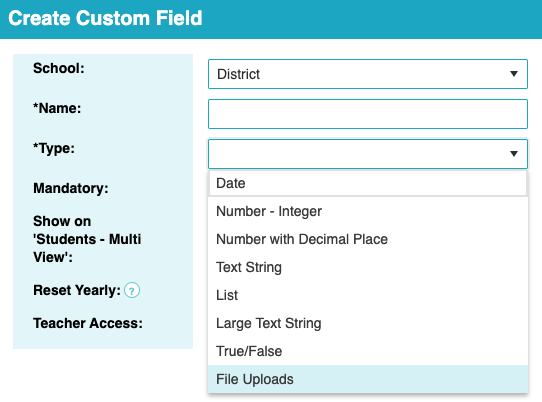Select the Type combo box field

click(368, 154)
